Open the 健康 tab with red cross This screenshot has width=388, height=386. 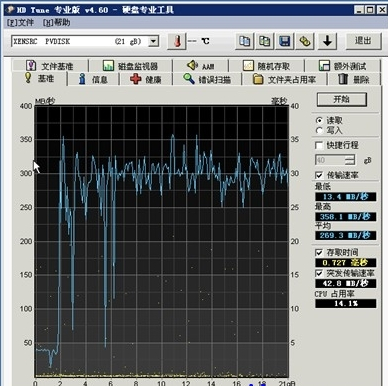tap(146, 79)
